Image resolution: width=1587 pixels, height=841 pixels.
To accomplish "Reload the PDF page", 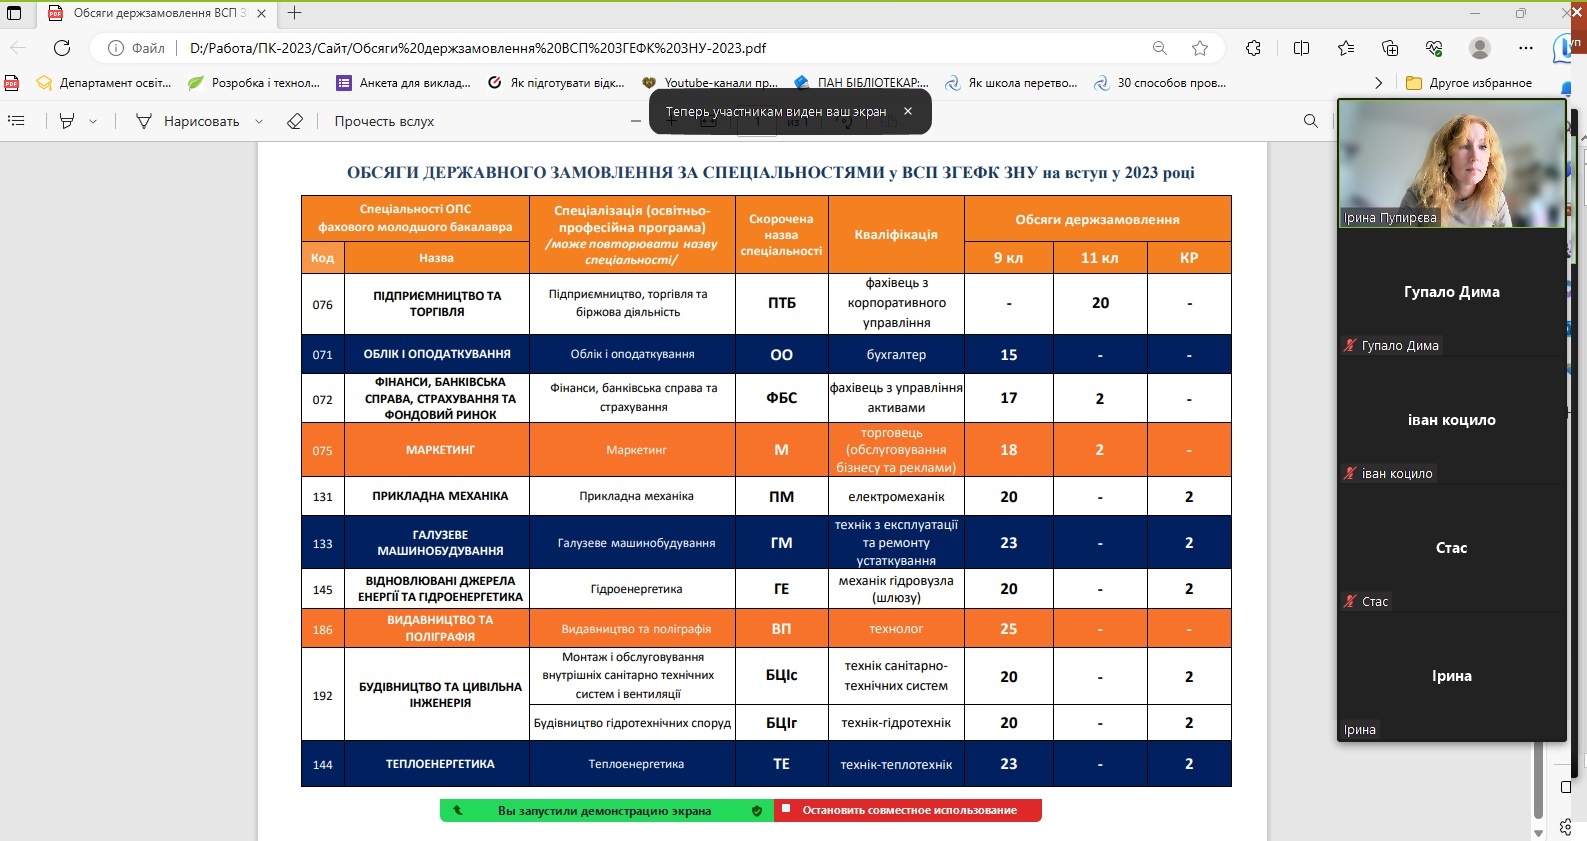I will 62,48.
